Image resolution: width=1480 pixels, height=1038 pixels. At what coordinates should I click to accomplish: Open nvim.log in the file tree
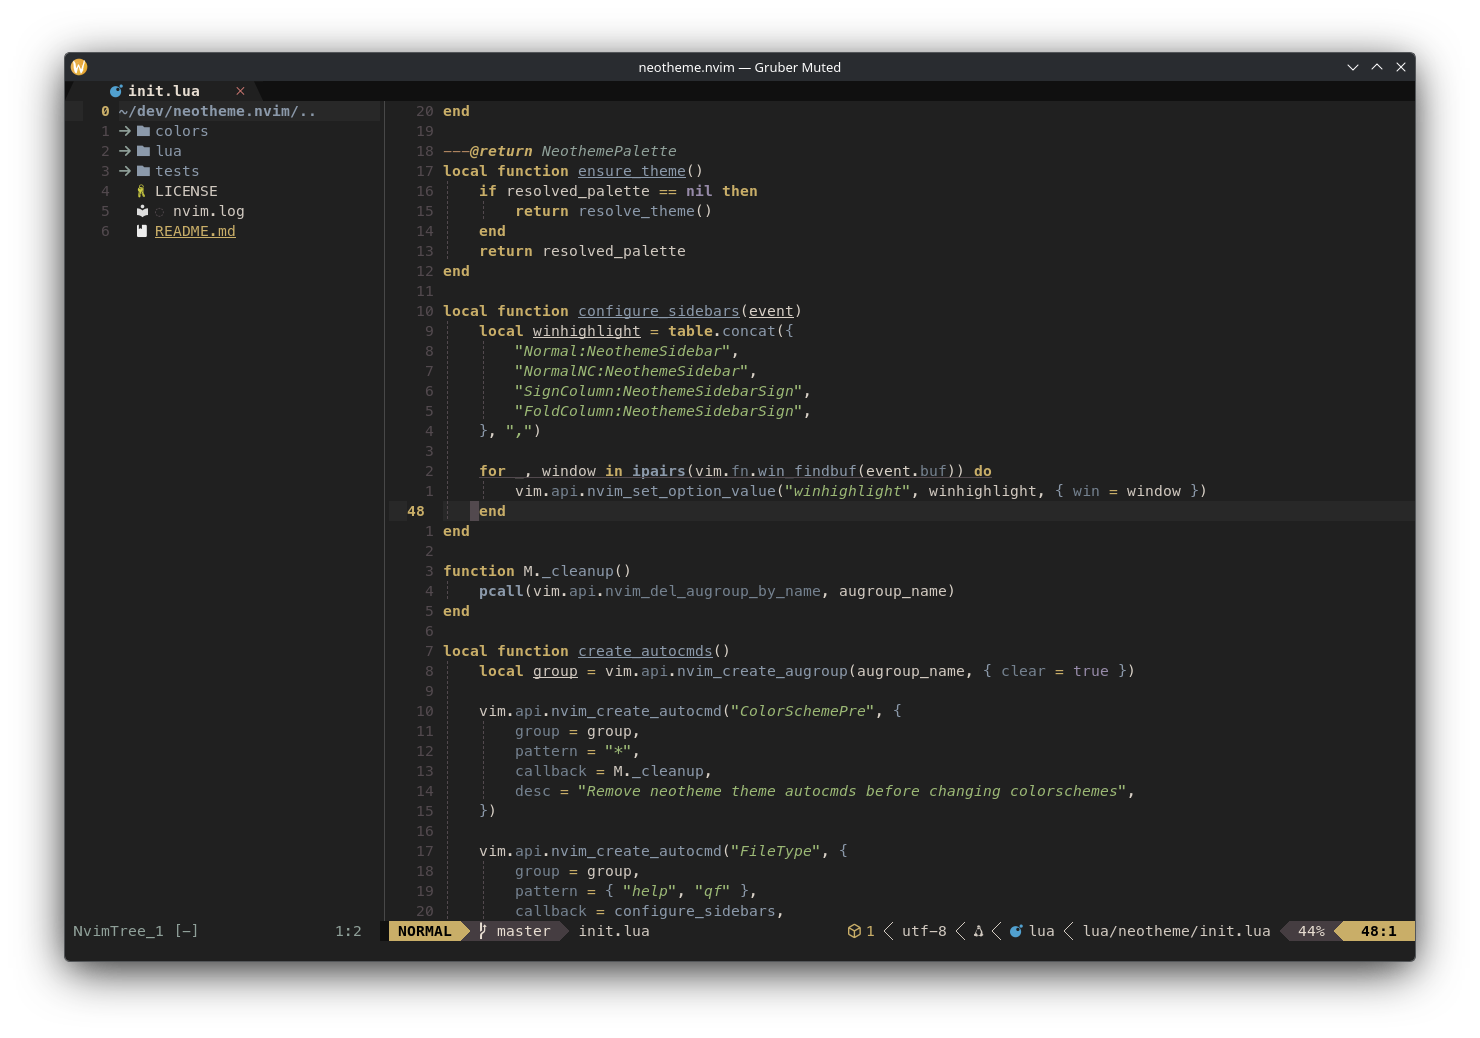(x=209, y=211)
